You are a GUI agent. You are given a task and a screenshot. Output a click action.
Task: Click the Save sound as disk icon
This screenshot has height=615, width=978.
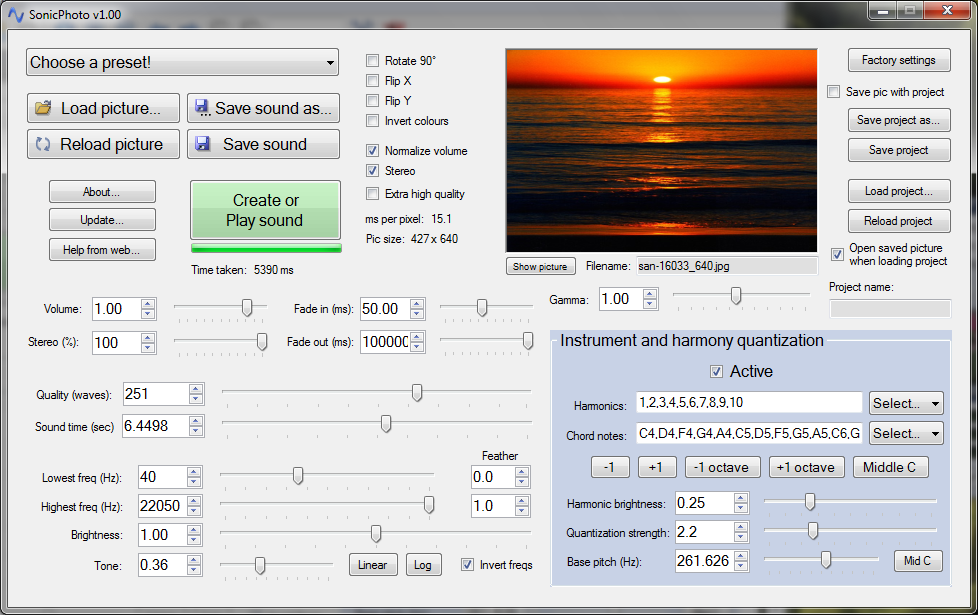point(201,108)
